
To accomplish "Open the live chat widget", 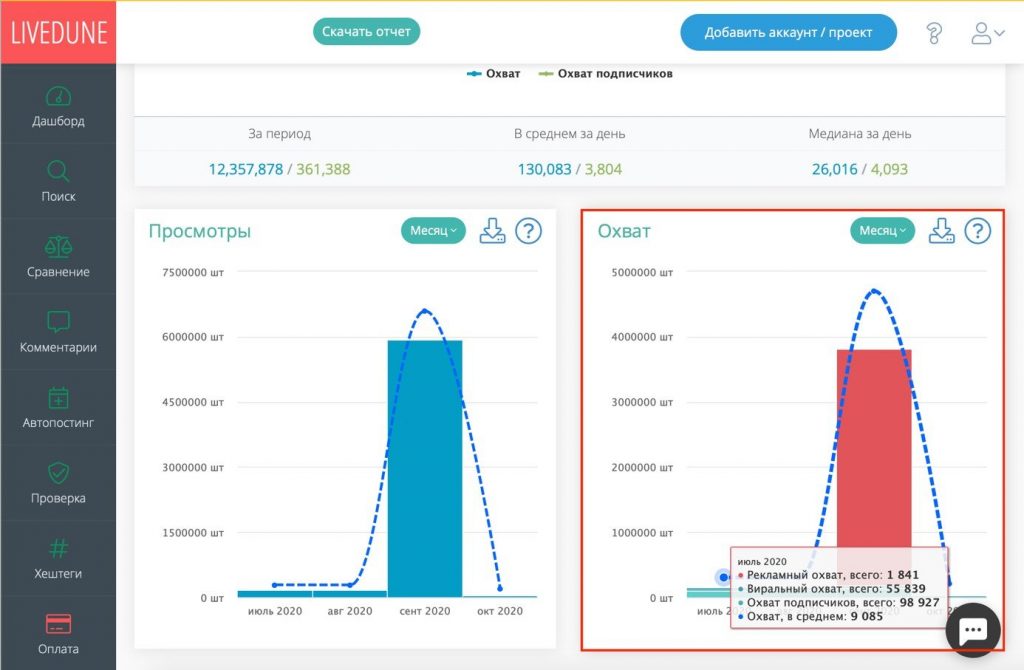I will pyautogui.click(x=973, y=630).
